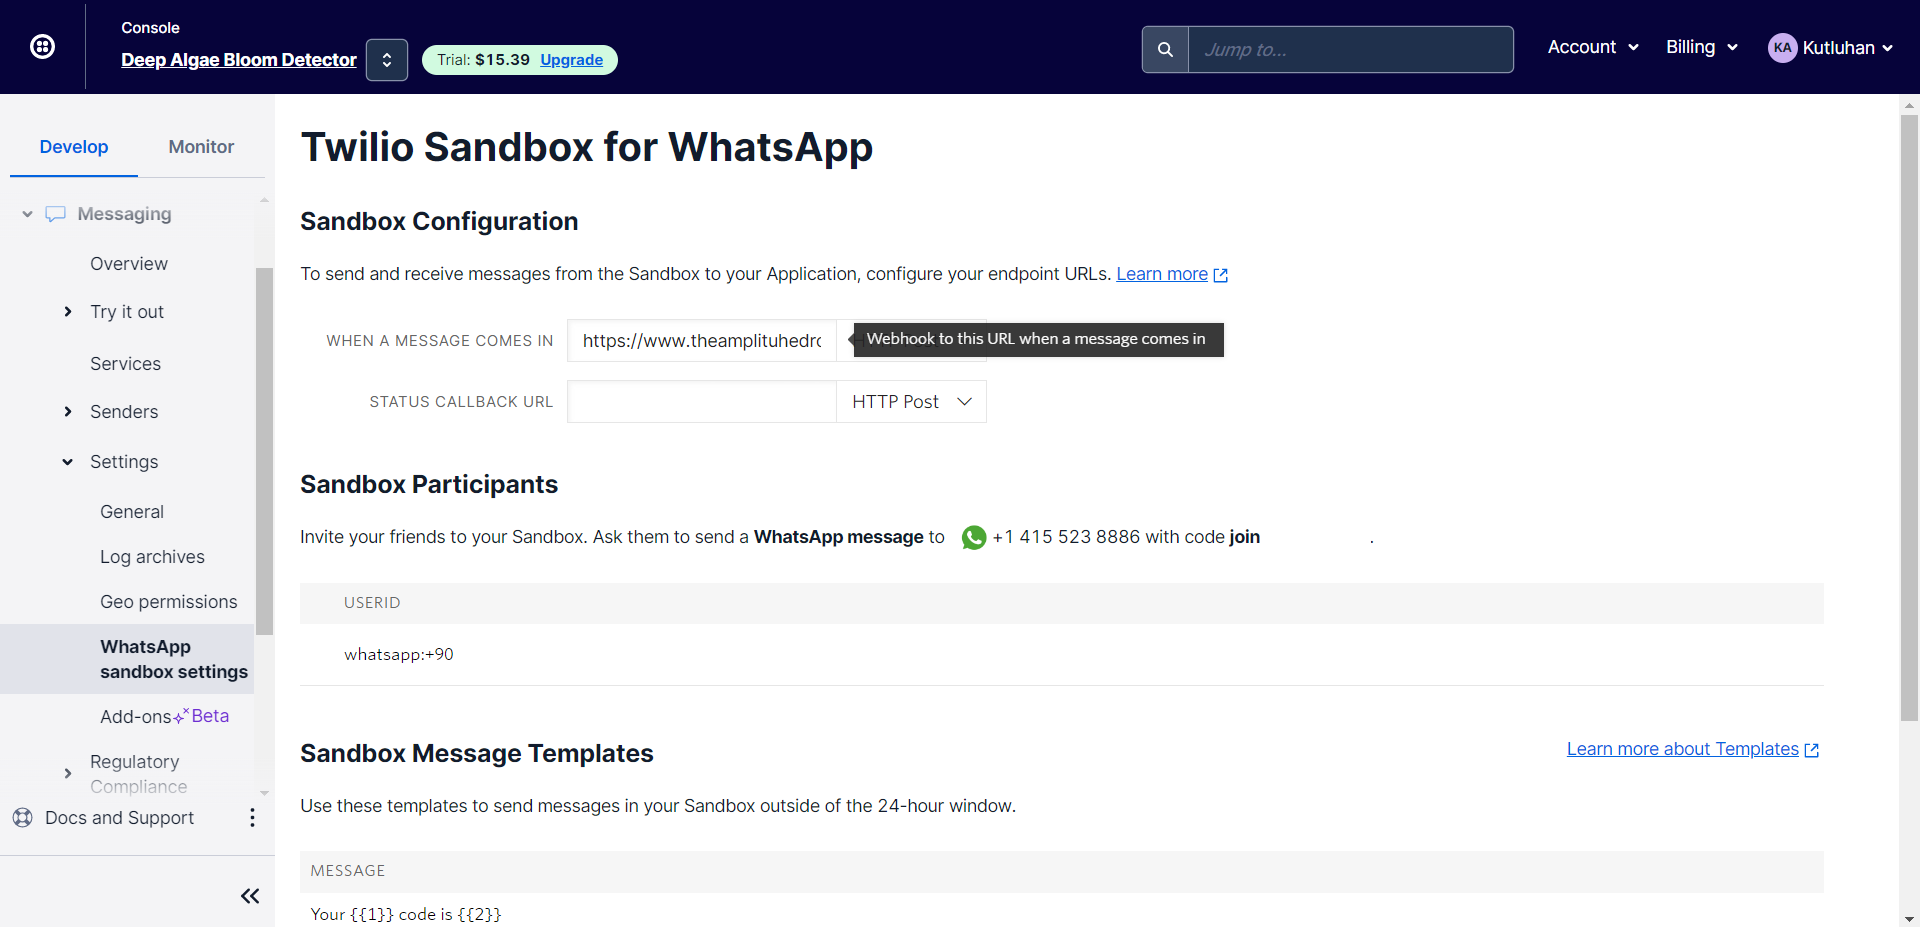Screen dimensions: 1920x927
Task: Click the Upgrade trial link
Action: point(571,60)
